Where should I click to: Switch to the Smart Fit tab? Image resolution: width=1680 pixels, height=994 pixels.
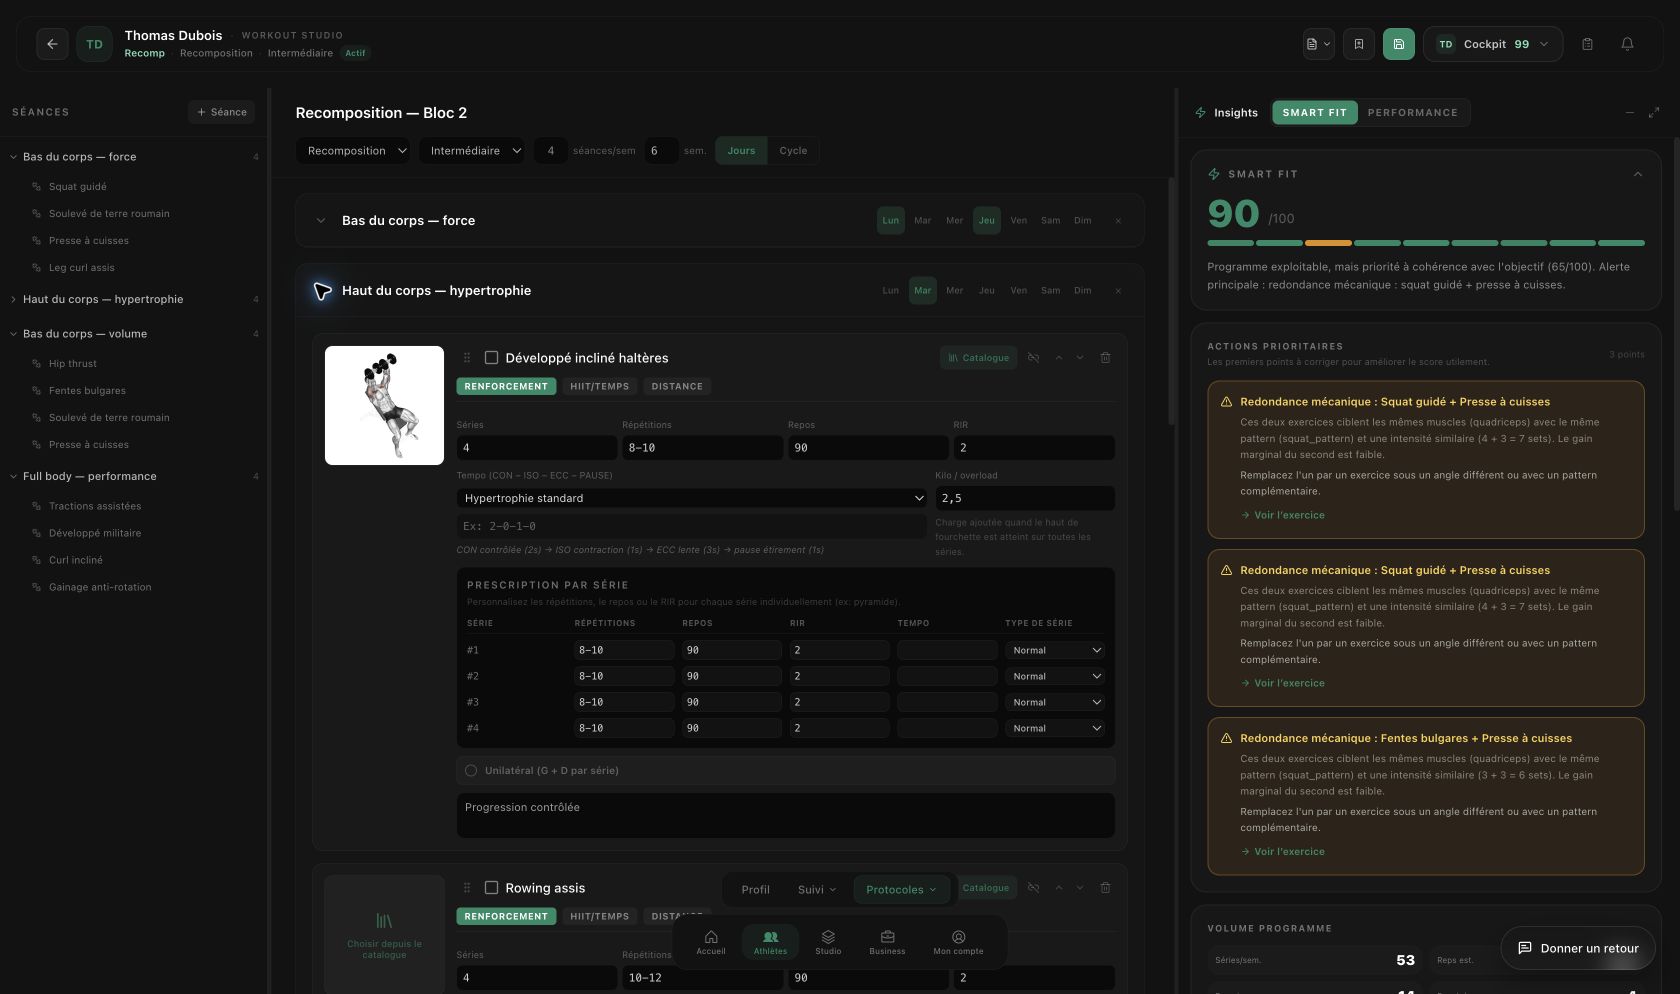[x=1314, y=113]
